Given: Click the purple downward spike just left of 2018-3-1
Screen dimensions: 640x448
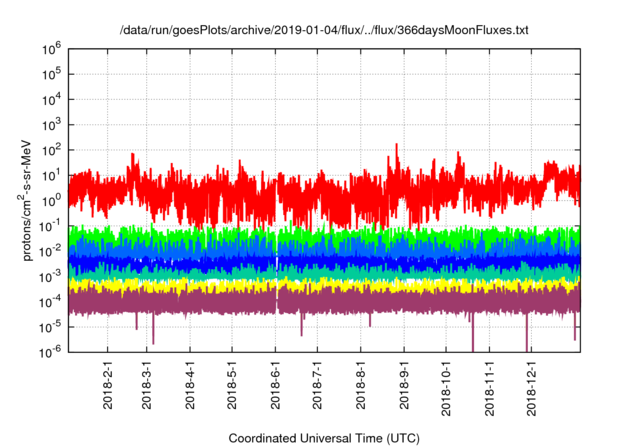Looking at the screenshot, I should click(x=137, y=321).
